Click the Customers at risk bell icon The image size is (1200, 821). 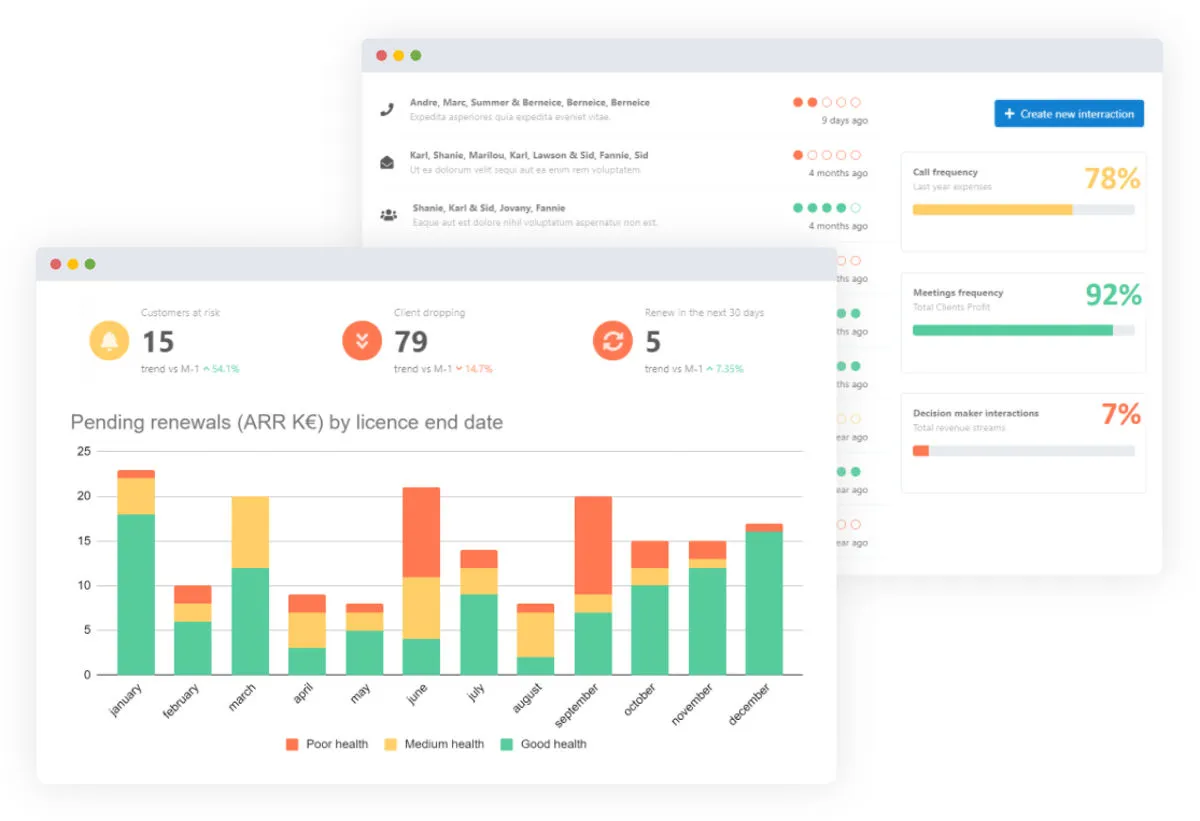(109, 341)
